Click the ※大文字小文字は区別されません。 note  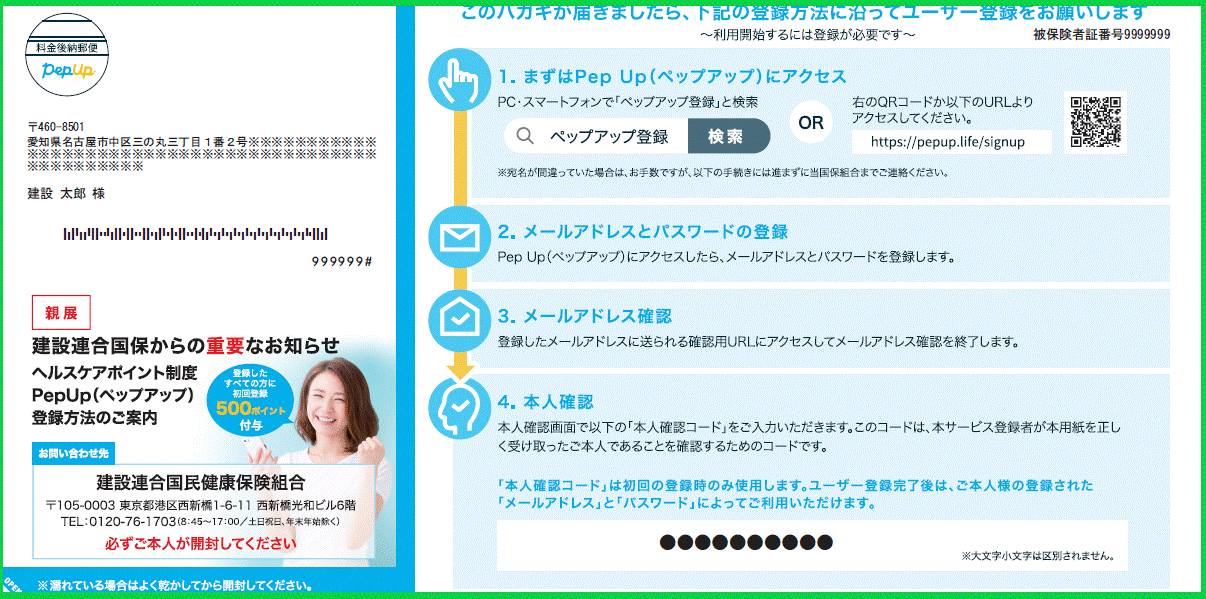(1038, 555)
